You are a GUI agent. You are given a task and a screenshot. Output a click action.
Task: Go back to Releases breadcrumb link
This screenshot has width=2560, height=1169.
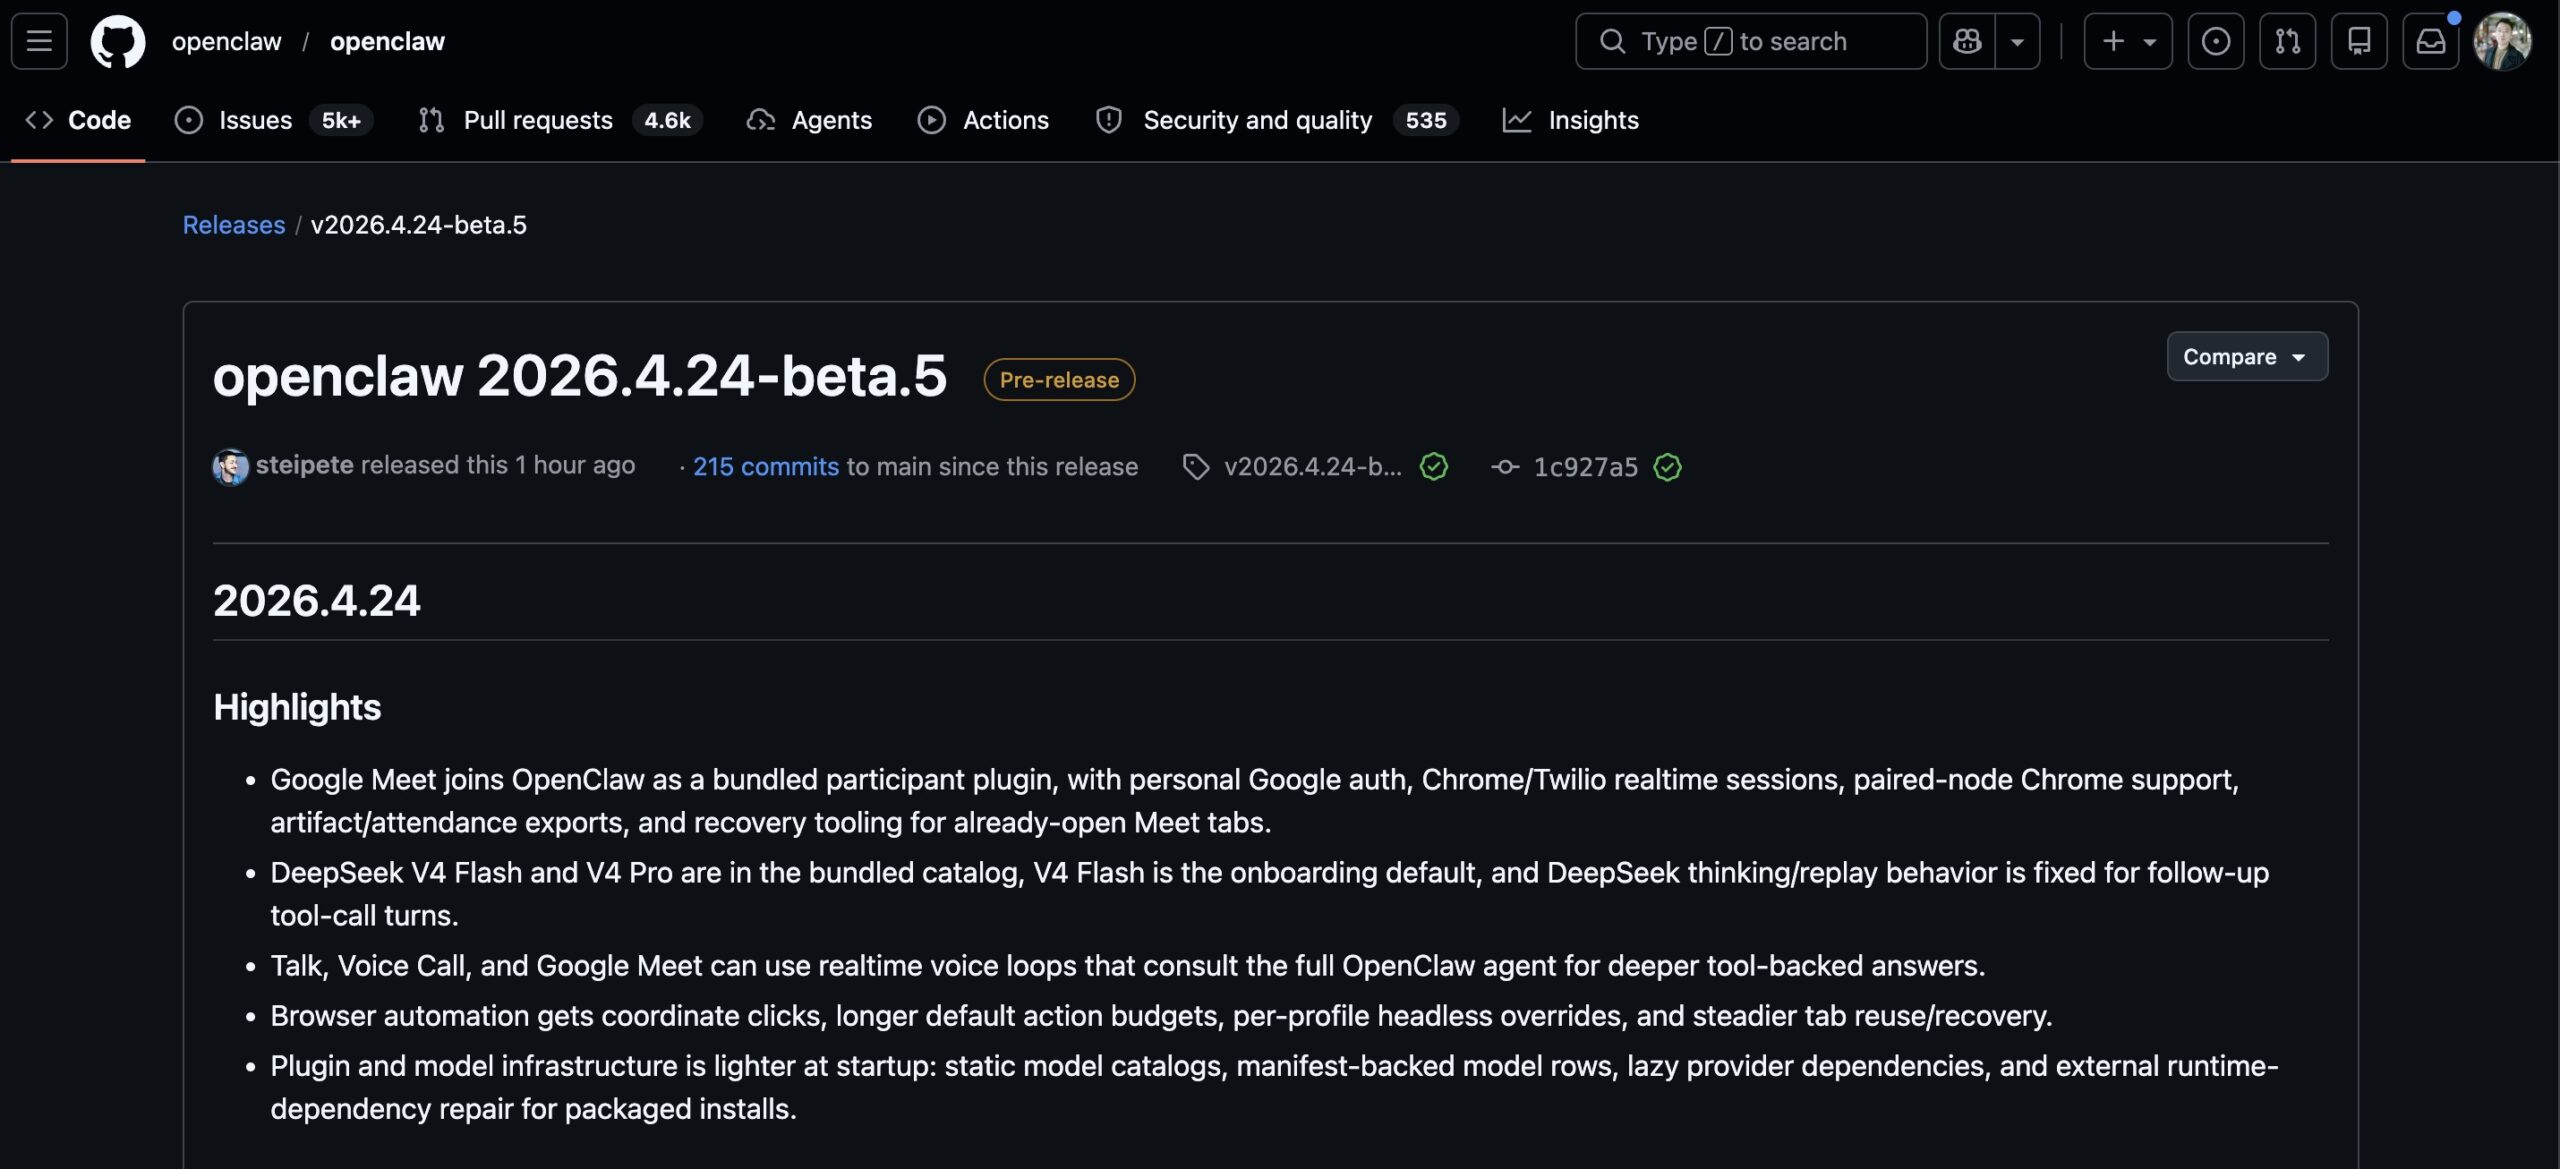tap(234, 225)
